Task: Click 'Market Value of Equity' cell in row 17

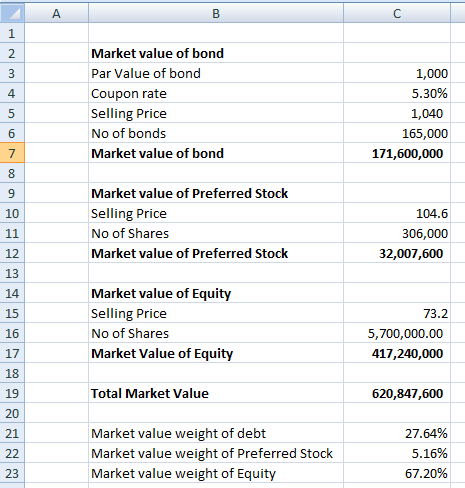Action: click(x=216, y=353)
